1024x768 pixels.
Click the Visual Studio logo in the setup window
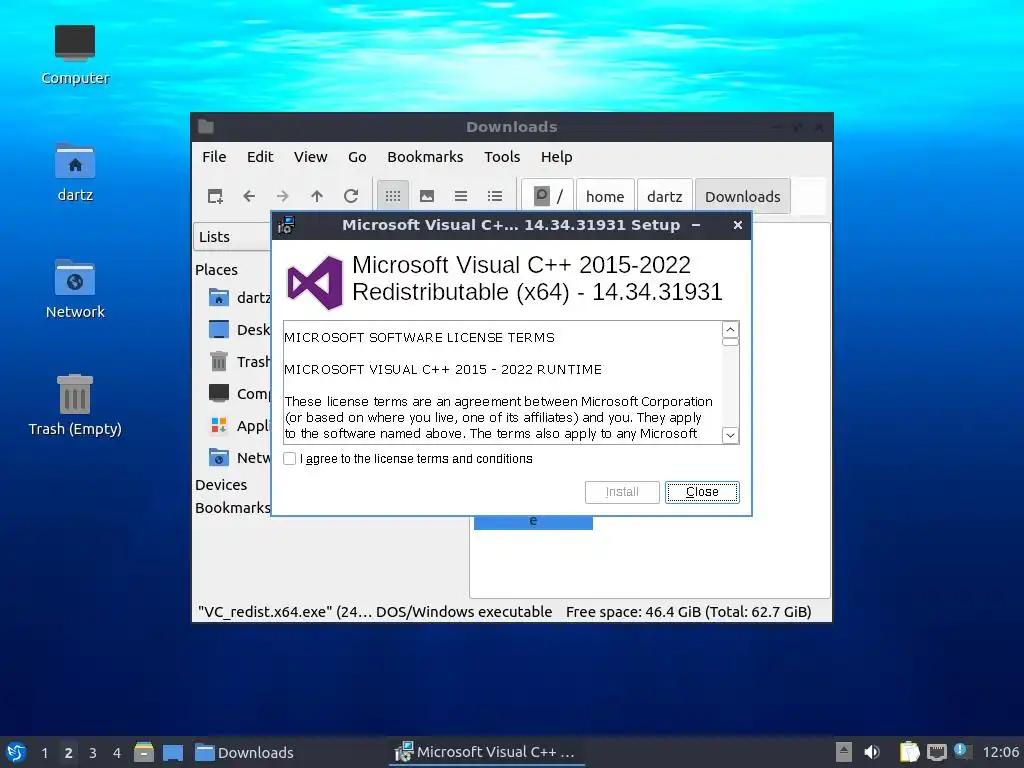[315, 282]
